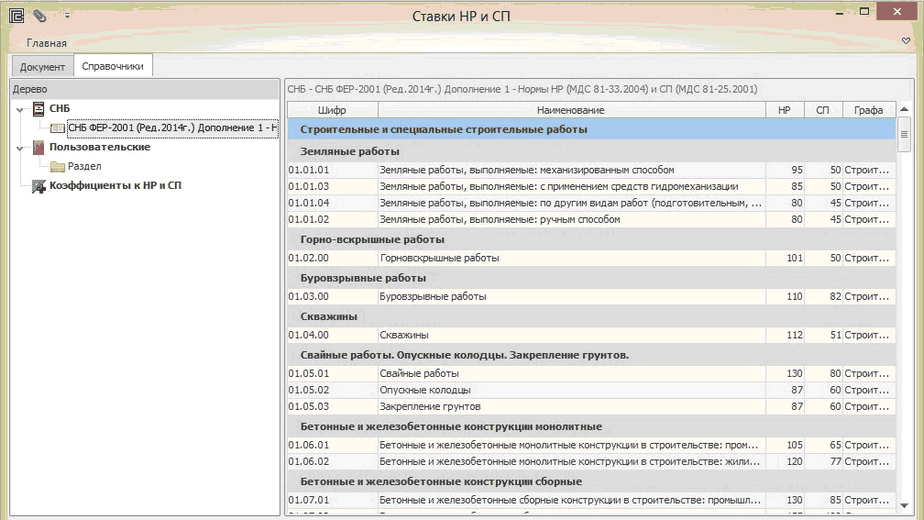Switch to the Документ tab
The width and height of the screenshot is (924, 520).
coord(42,67)
